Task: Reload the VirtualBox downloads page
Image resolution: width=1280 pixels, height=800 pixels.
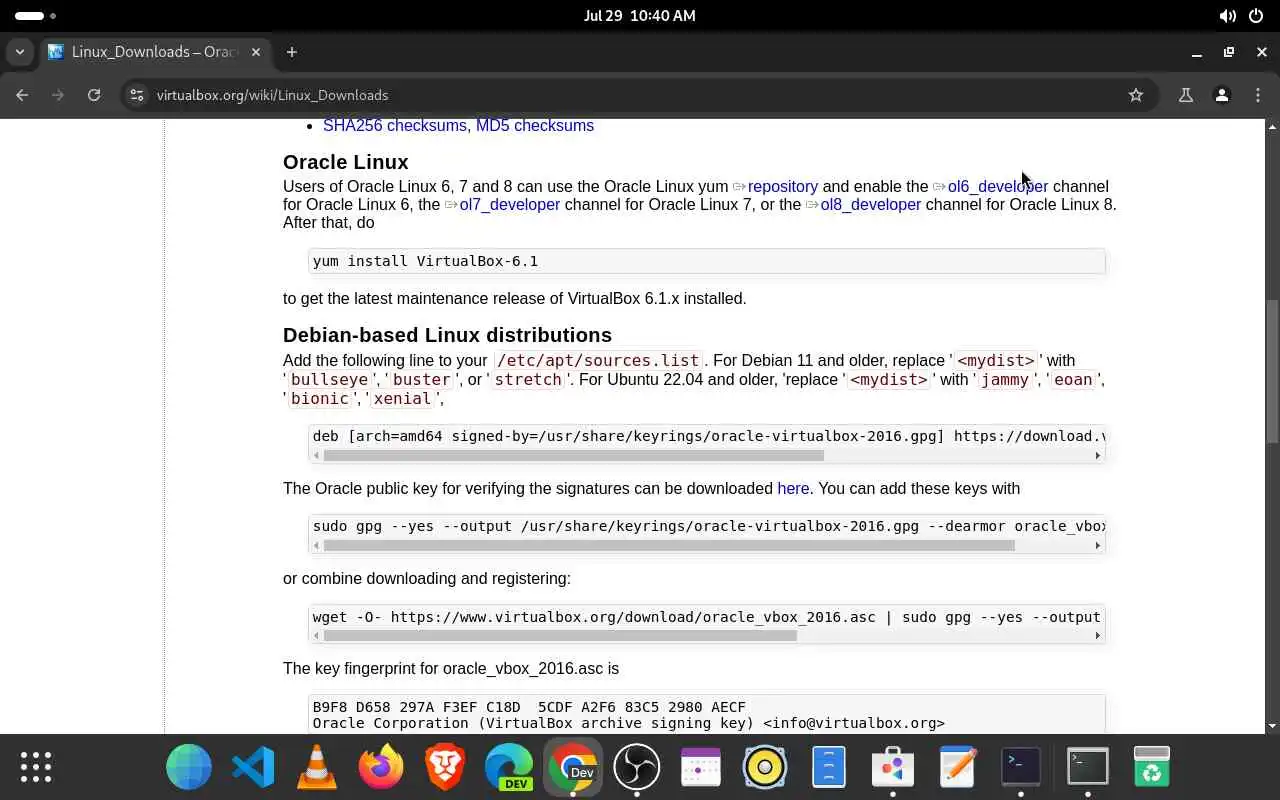Action: (94, 95)
